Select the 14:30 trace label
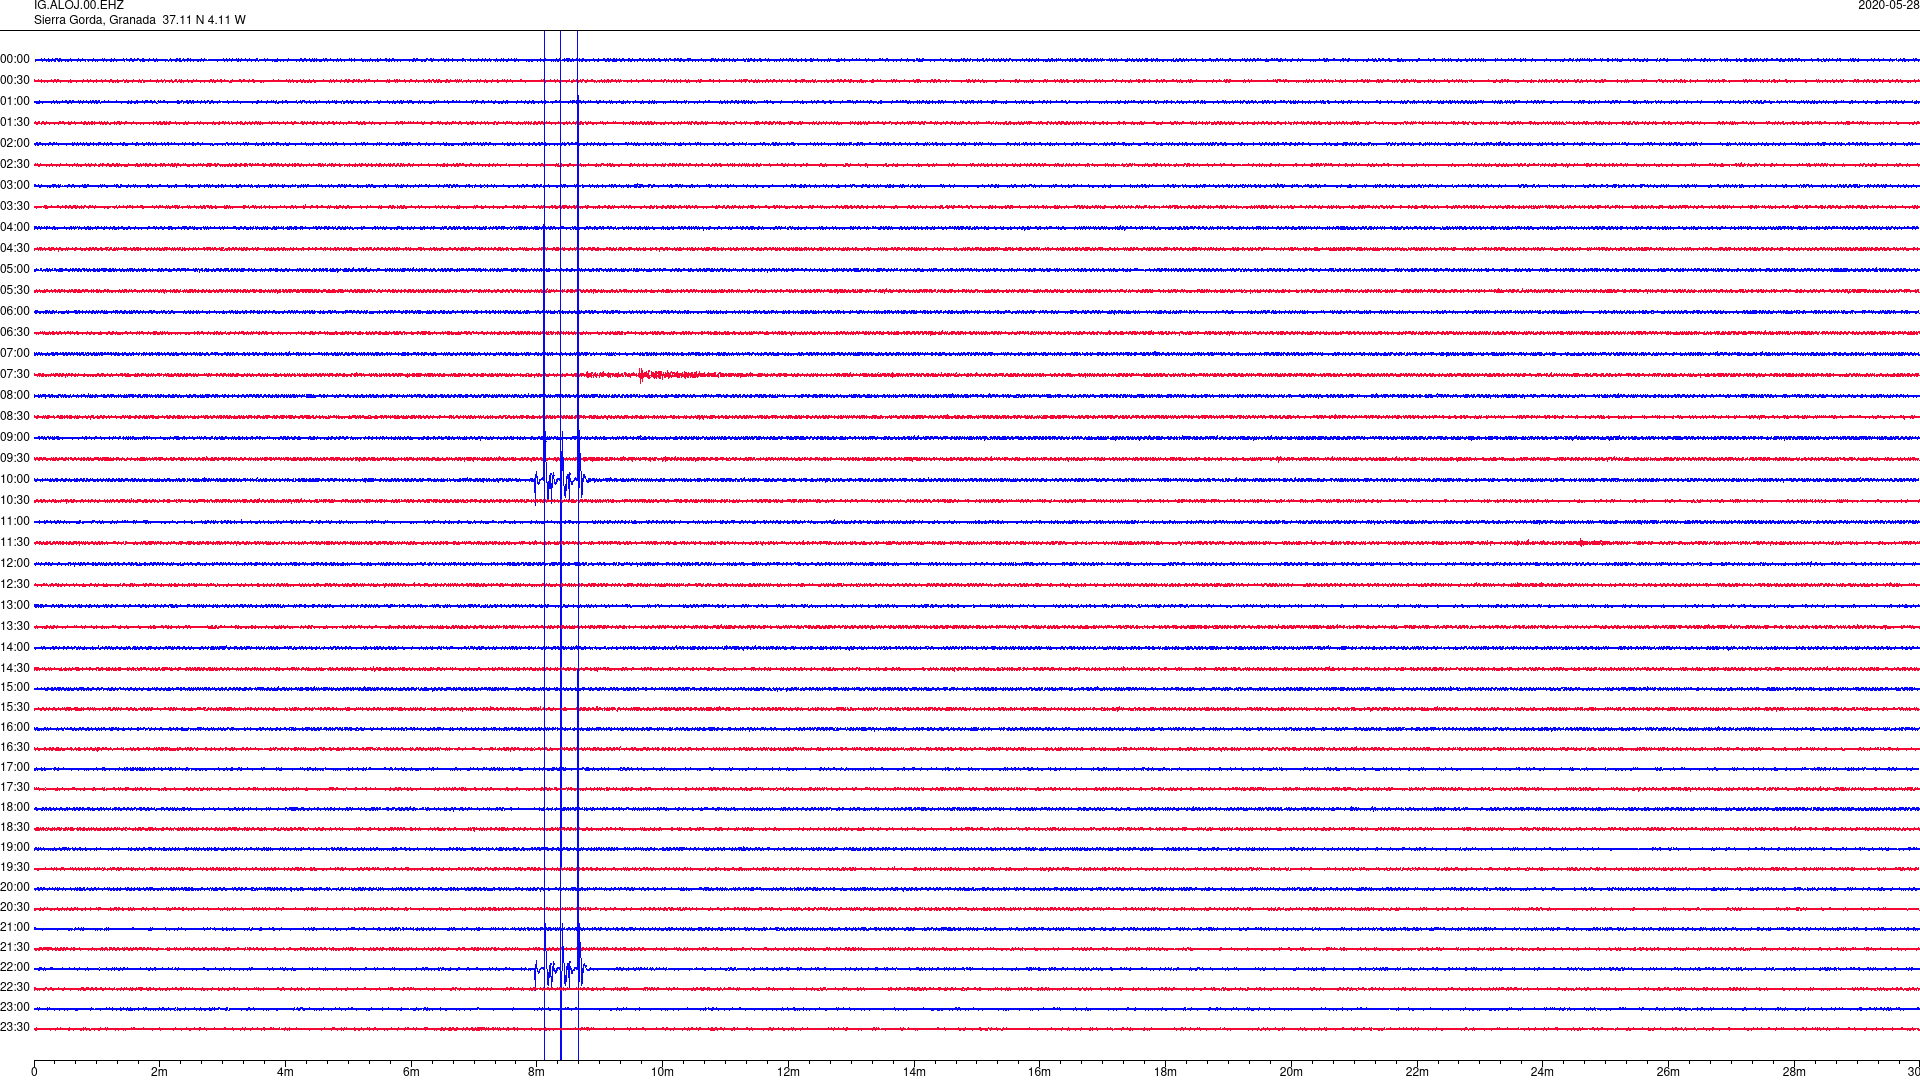The height and width of the screenshot is (1080, 1920). click(x=15, y=669)
